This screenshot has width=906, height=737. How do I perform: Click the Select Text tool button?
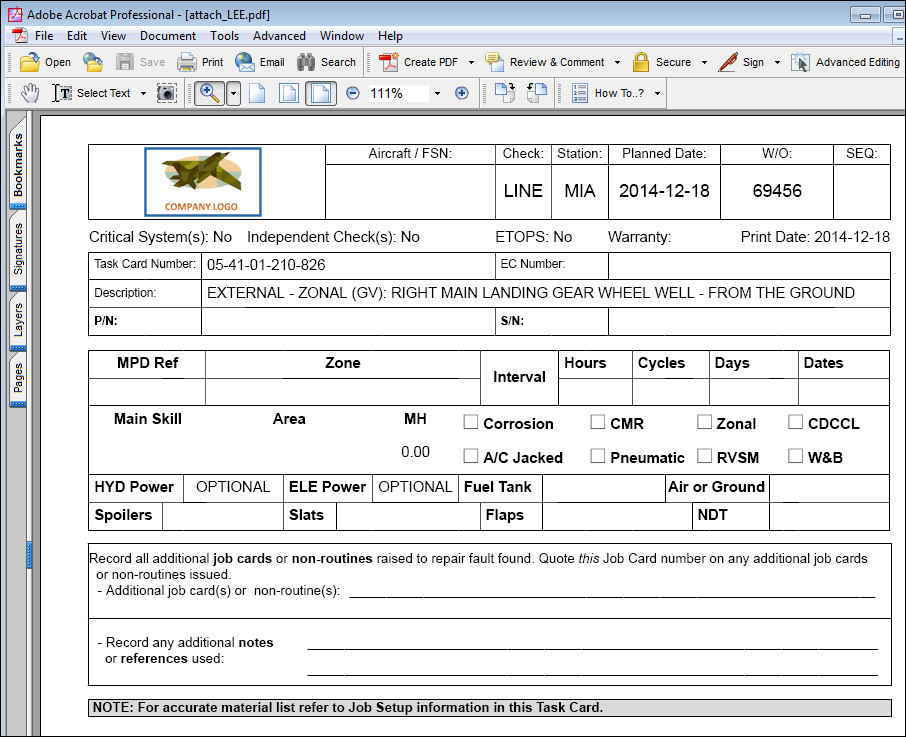pos(92,93)
